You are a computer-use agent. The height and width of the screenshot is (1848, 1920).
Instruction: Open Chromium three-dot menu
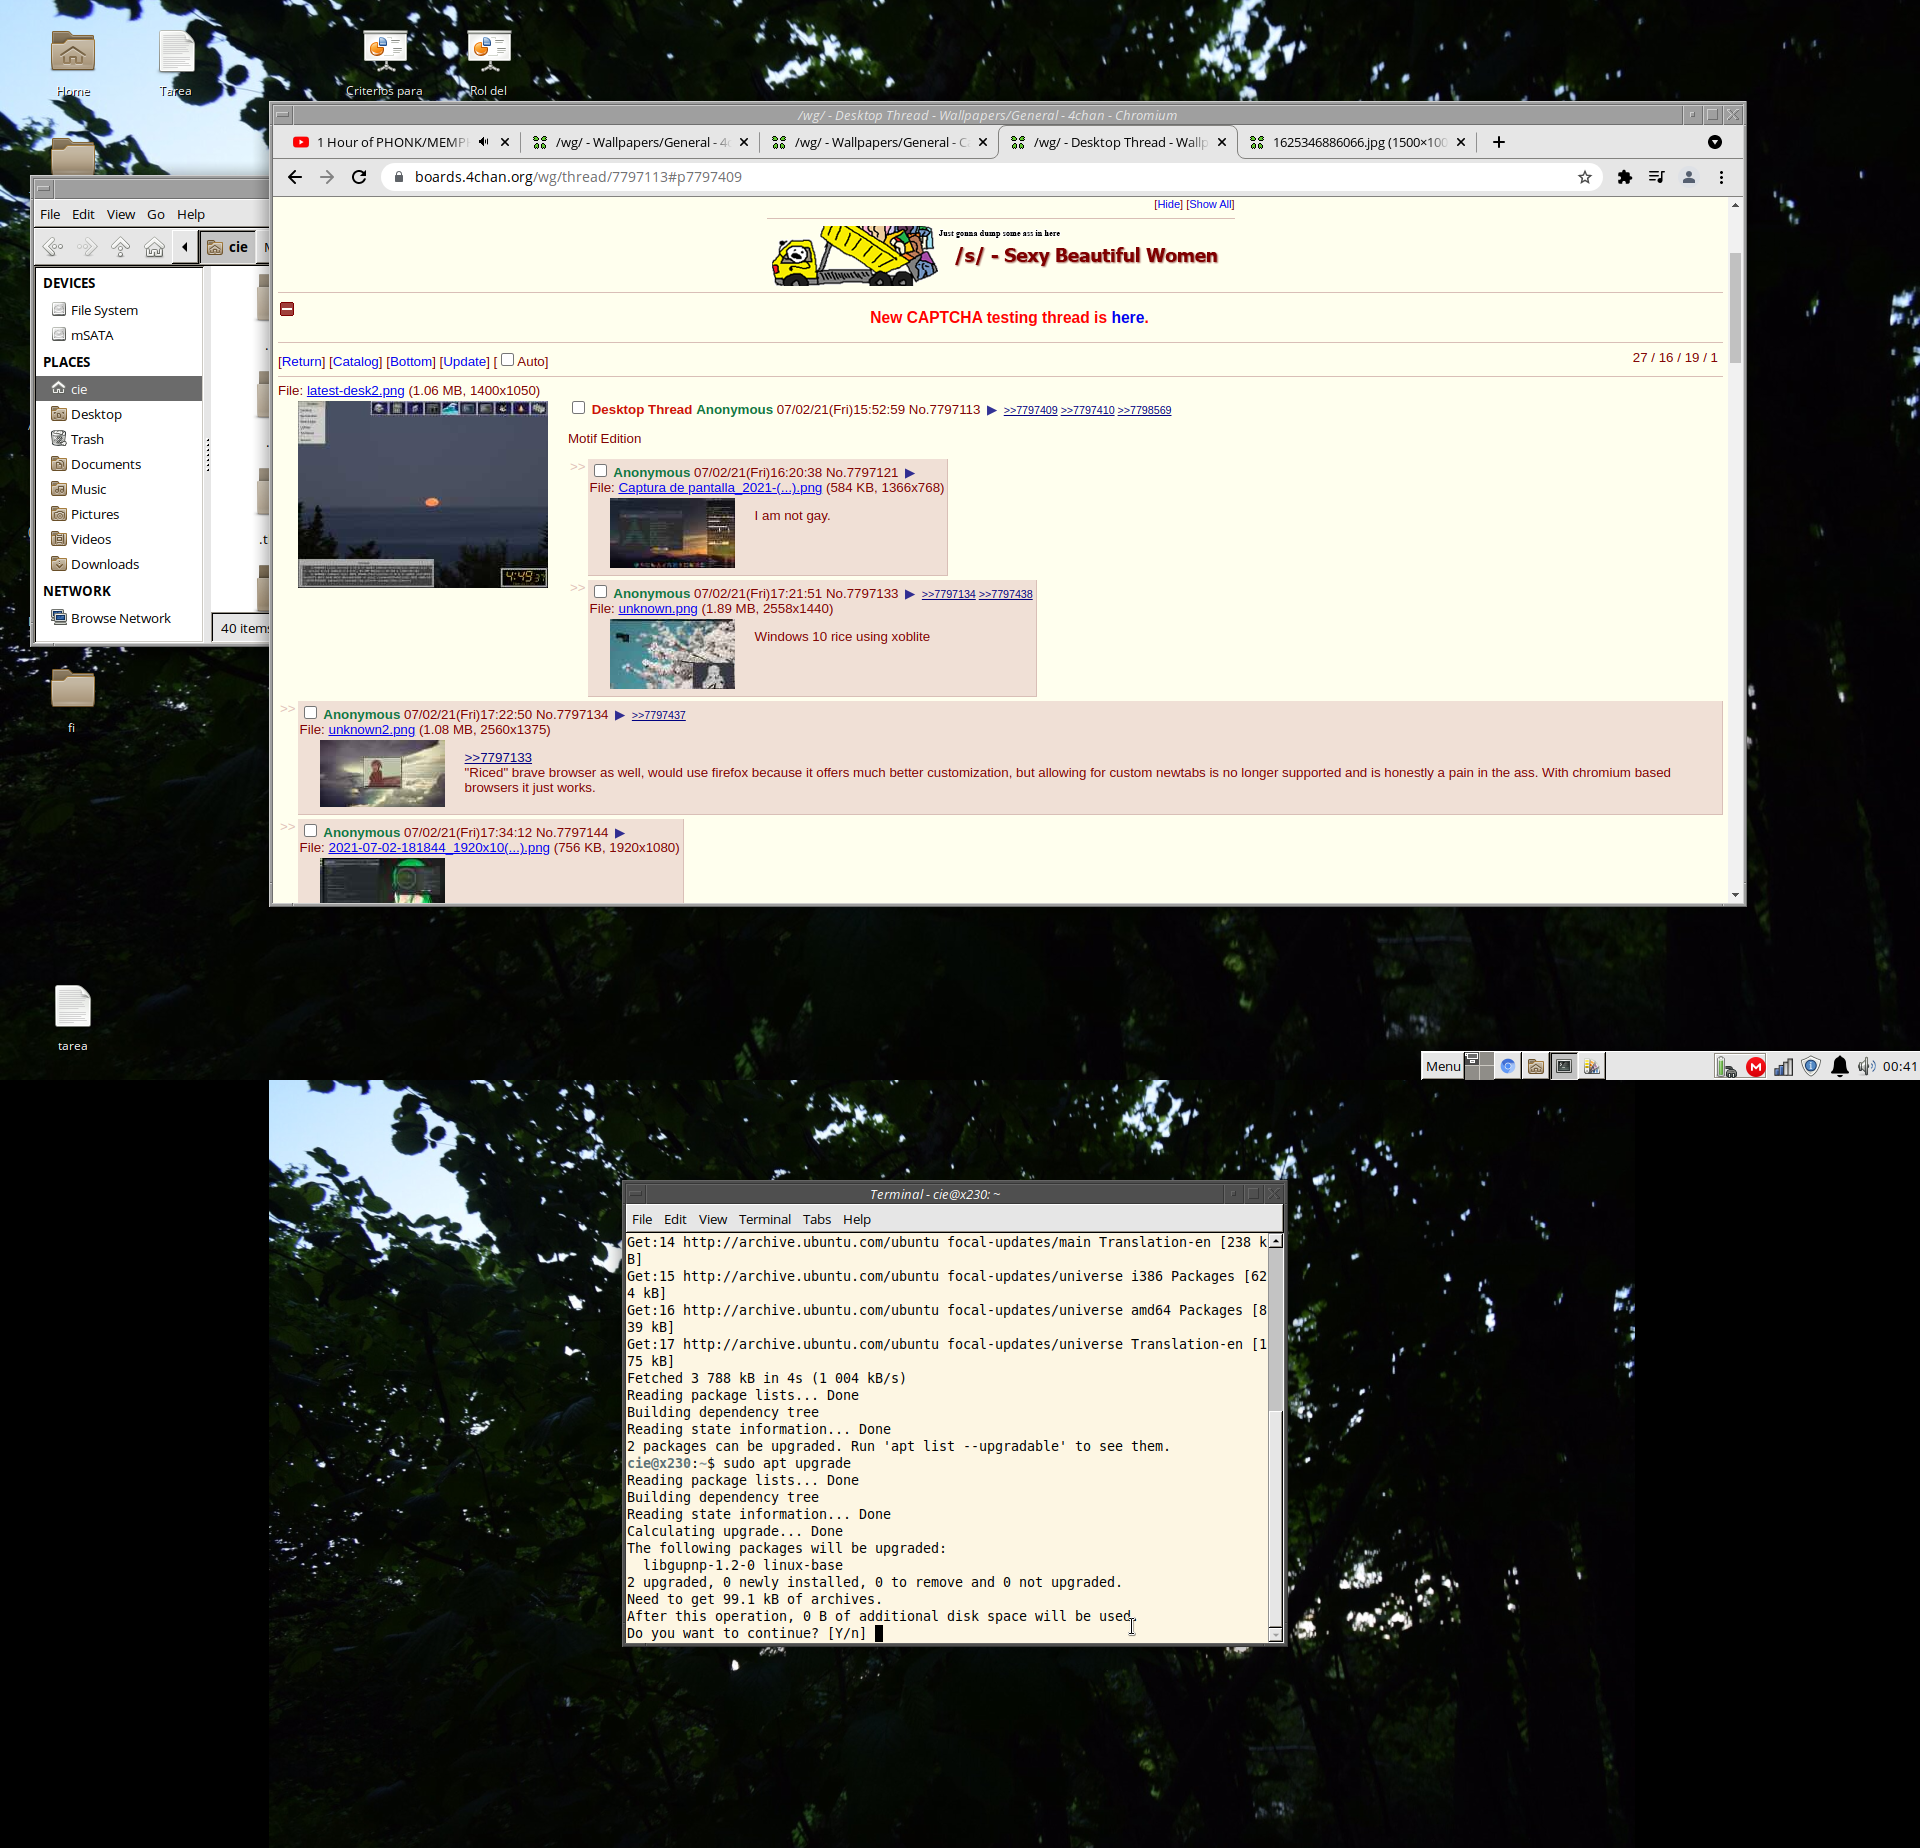click(1721, 177)
